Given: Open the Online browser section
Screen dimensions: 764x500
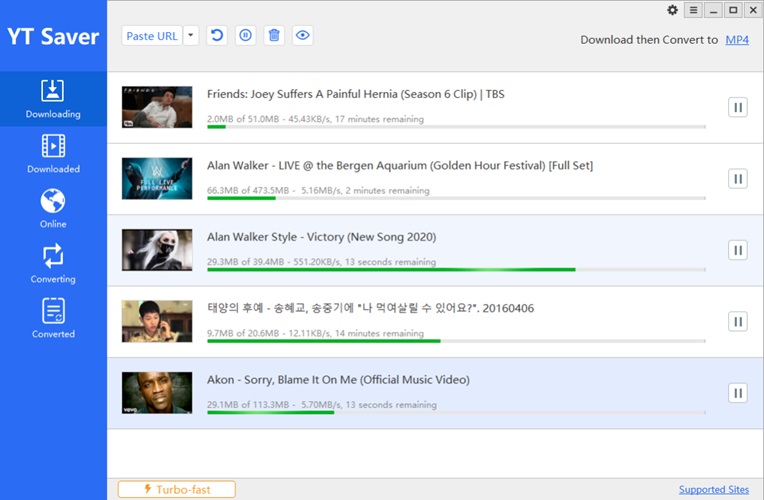Looking at the screenshot, I should tap(53, 209).
